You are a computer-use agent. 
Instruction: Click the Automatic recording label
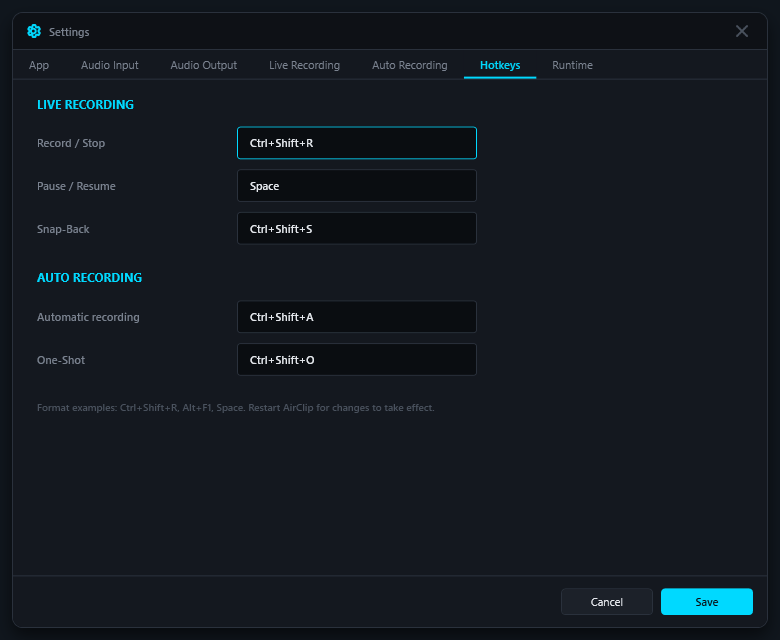click(88, 317)
